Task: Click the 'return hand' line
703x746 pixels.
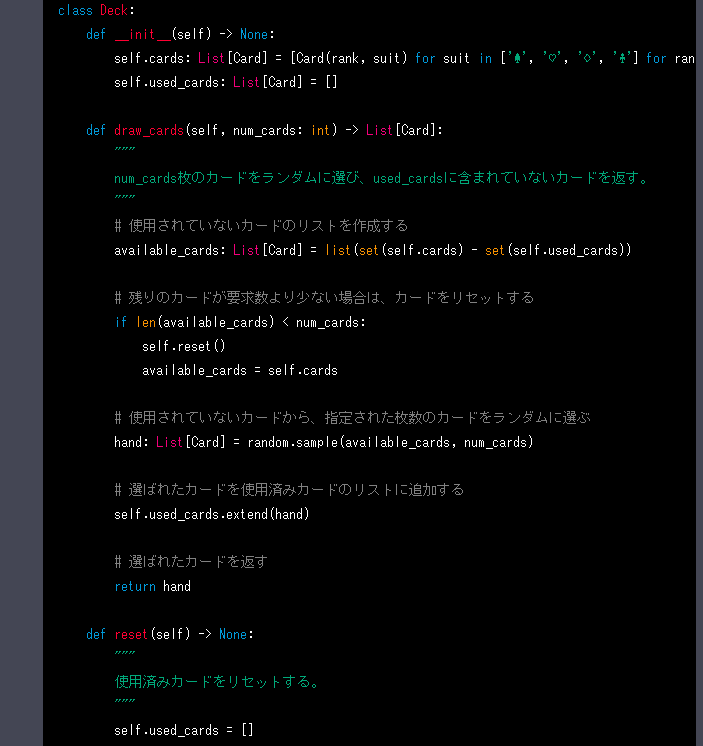Action: tap(152, 586)
